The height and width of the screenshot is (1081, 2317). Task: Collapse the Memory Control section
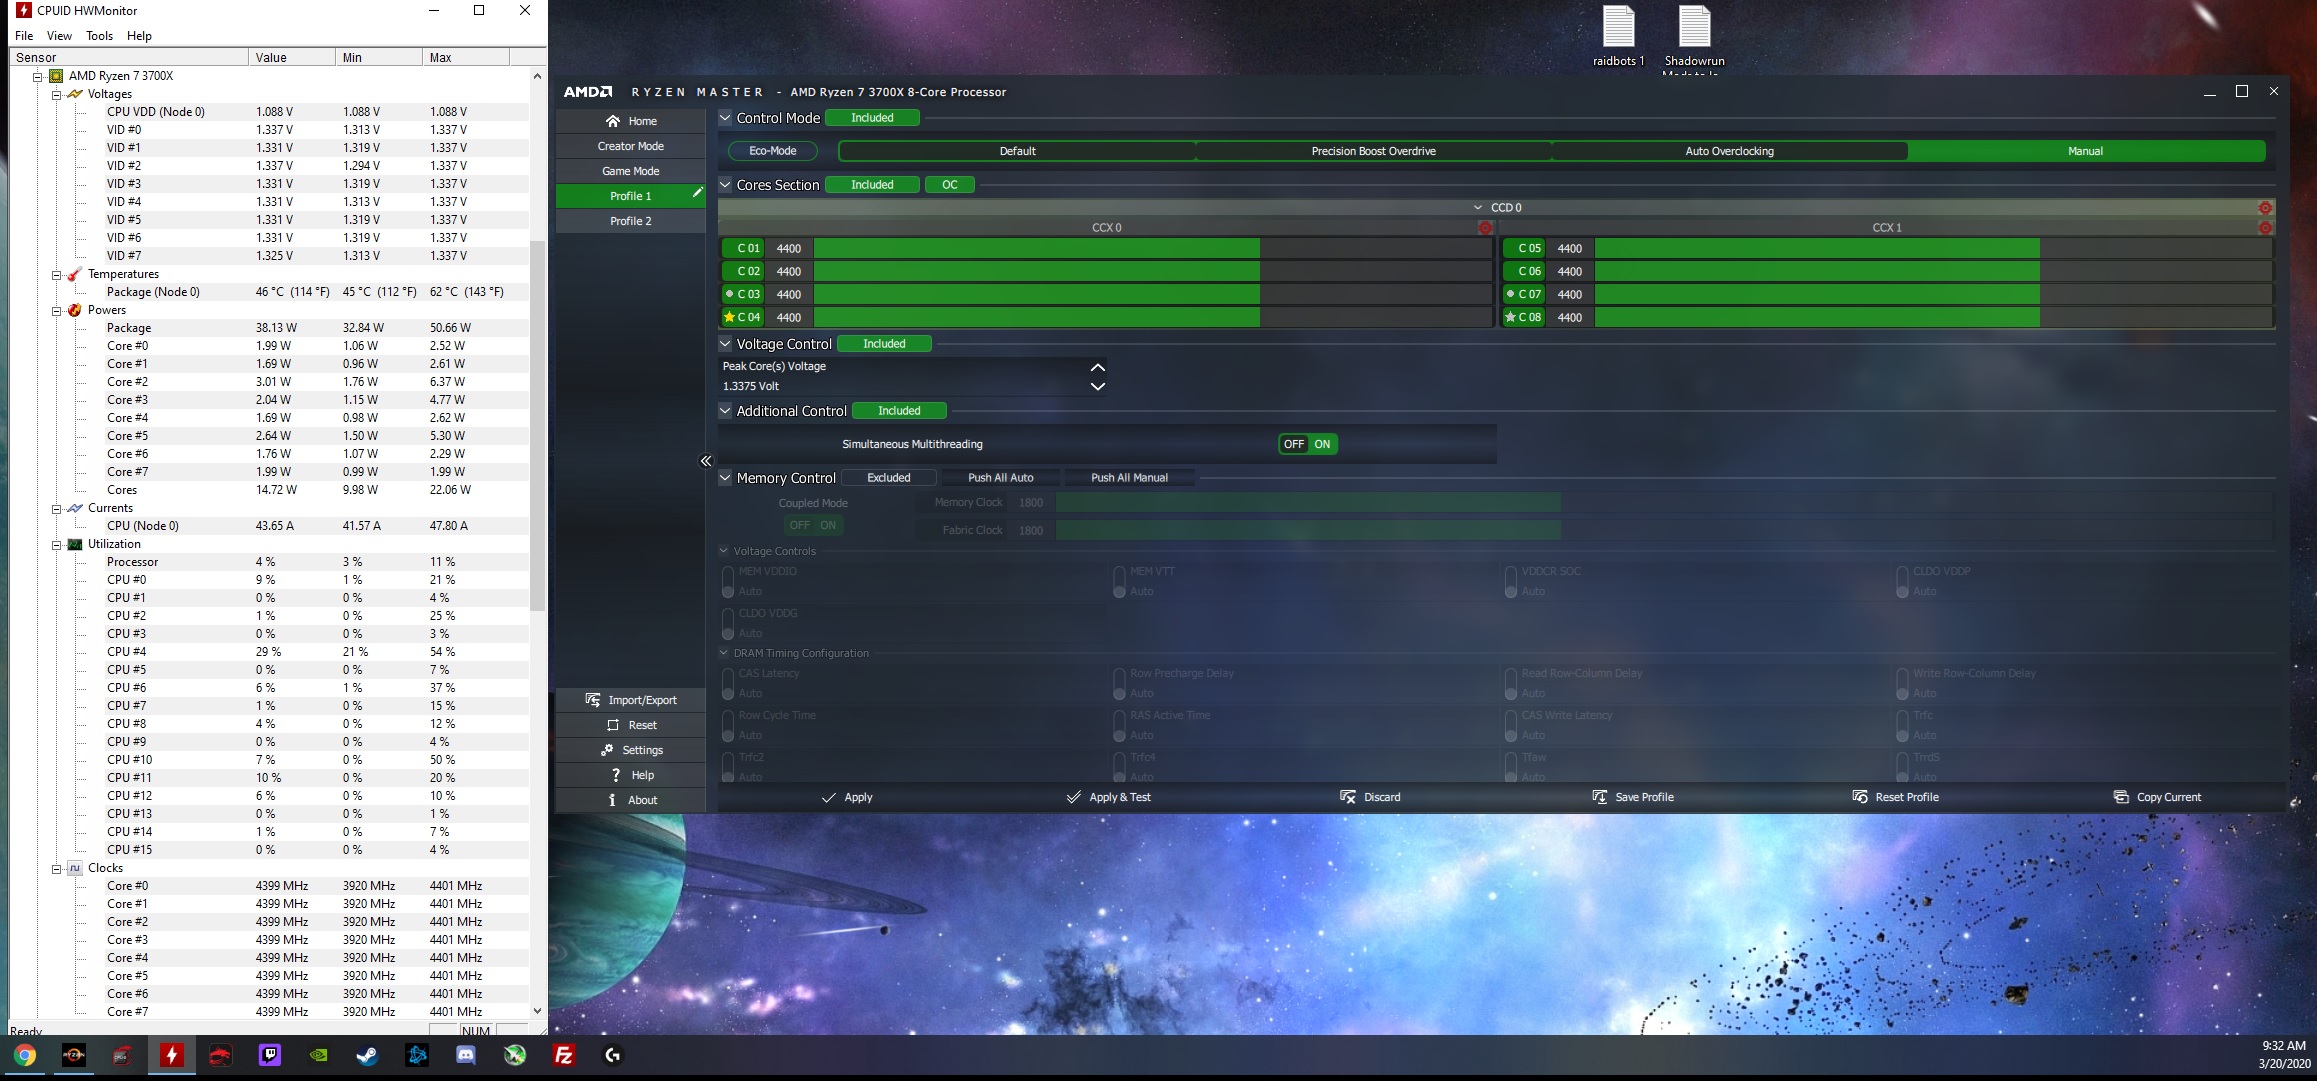pyautogui.click(x=726, y=478)
